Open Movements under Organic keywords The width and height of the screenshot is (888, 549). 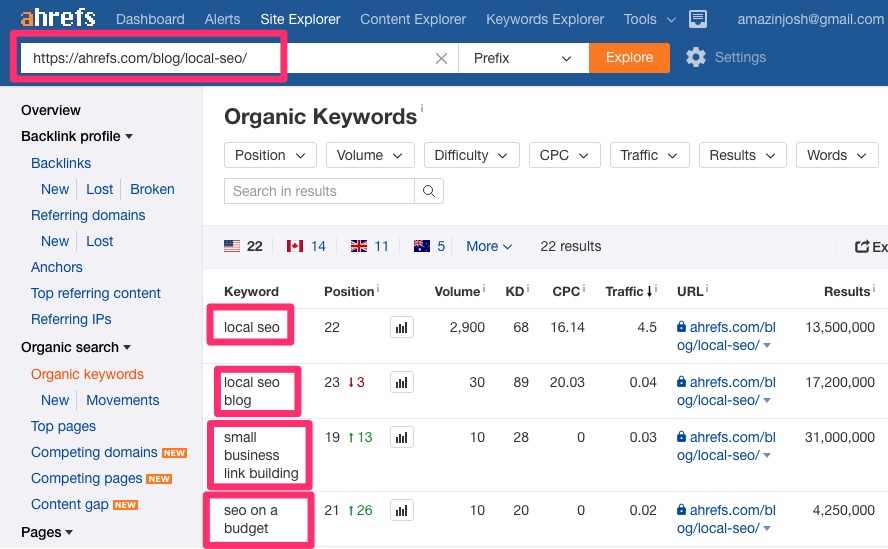pyautogui.click(x=122, y=401)
